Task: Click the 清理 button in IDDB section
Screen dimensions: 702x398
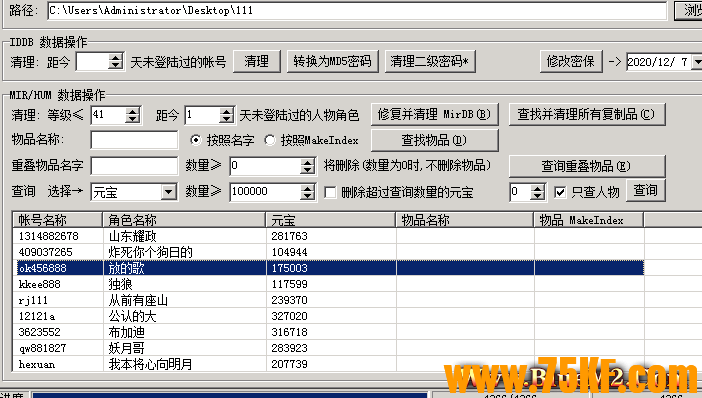Action: (x=257, y=61)
